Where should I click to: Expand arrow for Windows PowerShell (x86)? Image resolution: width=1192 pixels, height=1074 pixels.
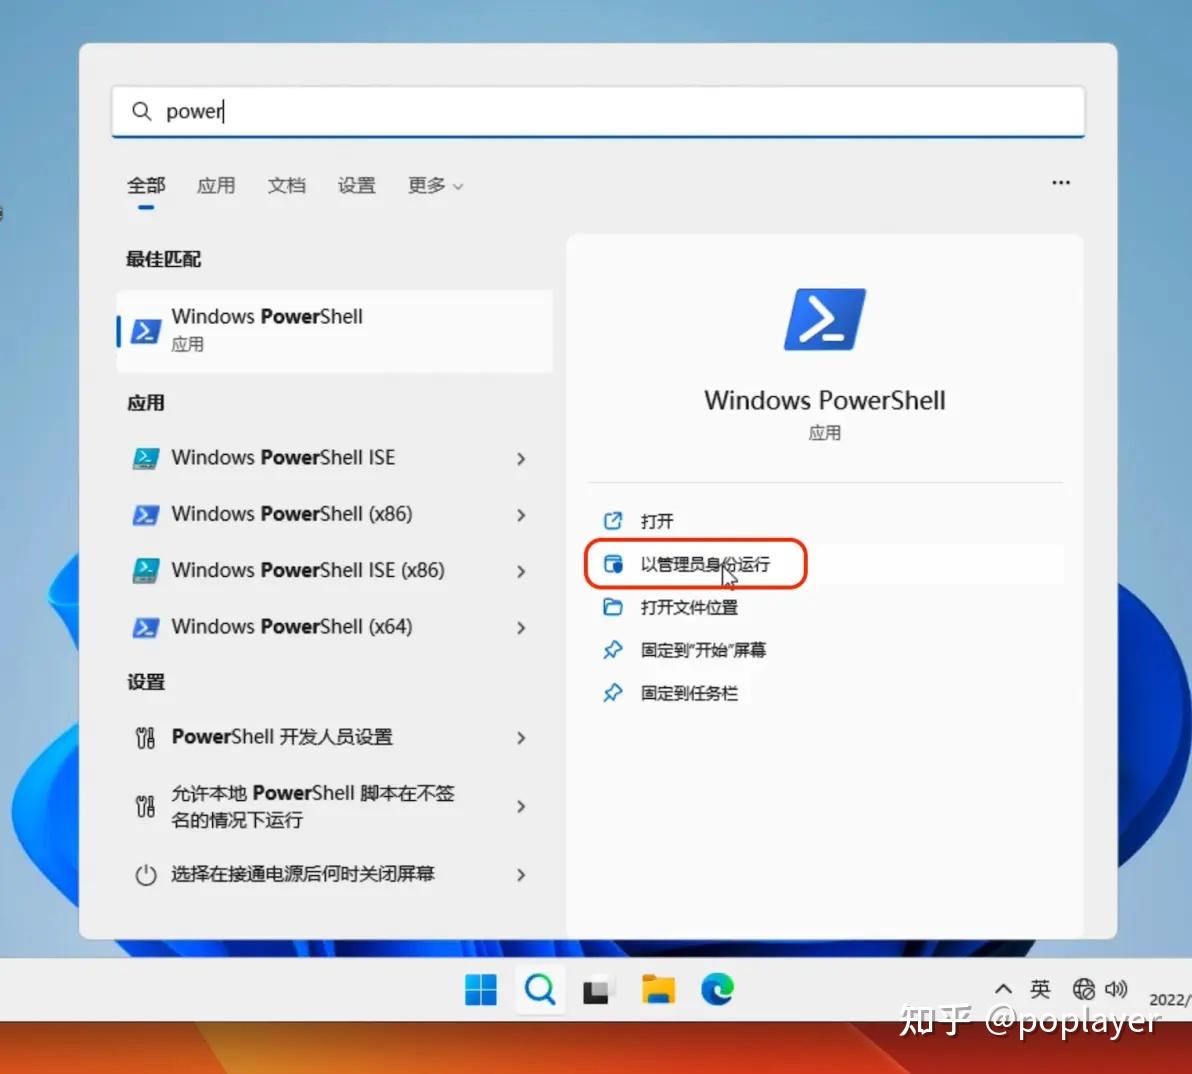click(521, 515)
